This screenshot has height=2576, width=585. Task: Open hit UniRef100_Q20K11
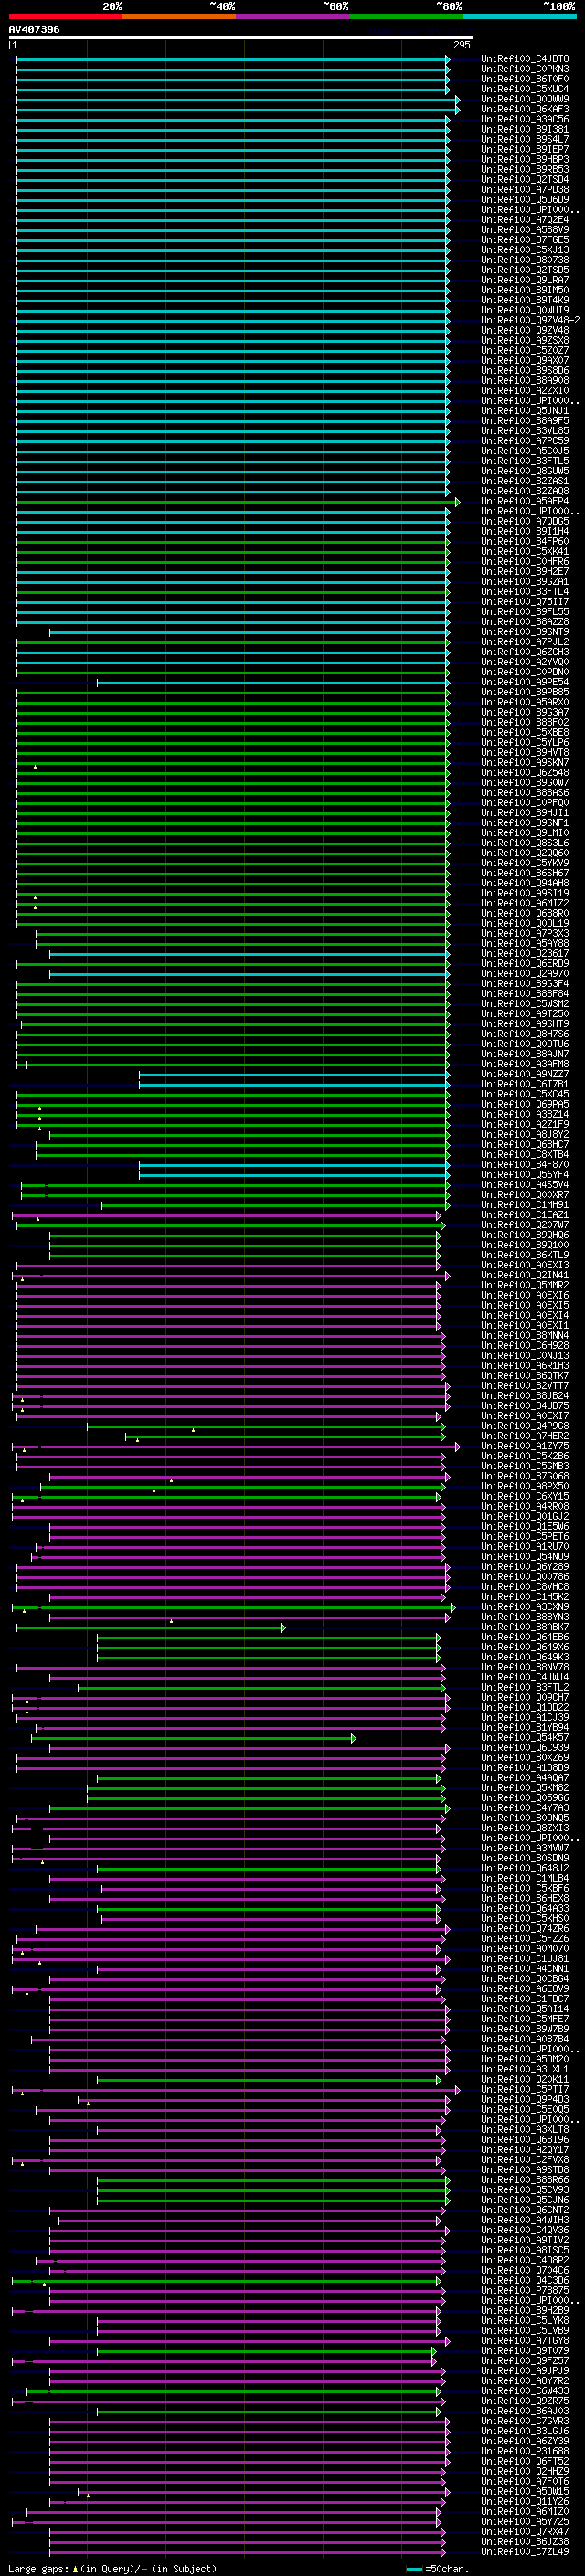(x=525, y=2079)
